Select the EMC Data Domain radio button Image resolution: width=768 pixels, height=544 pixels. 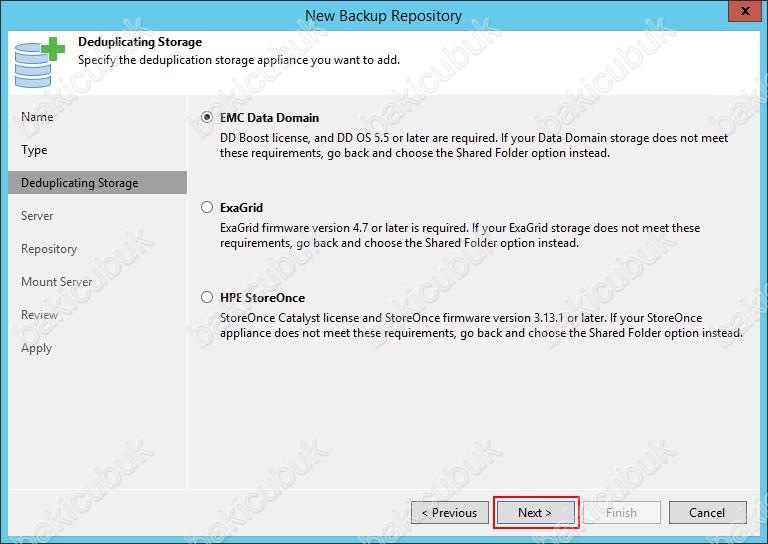tap(207, 118)
